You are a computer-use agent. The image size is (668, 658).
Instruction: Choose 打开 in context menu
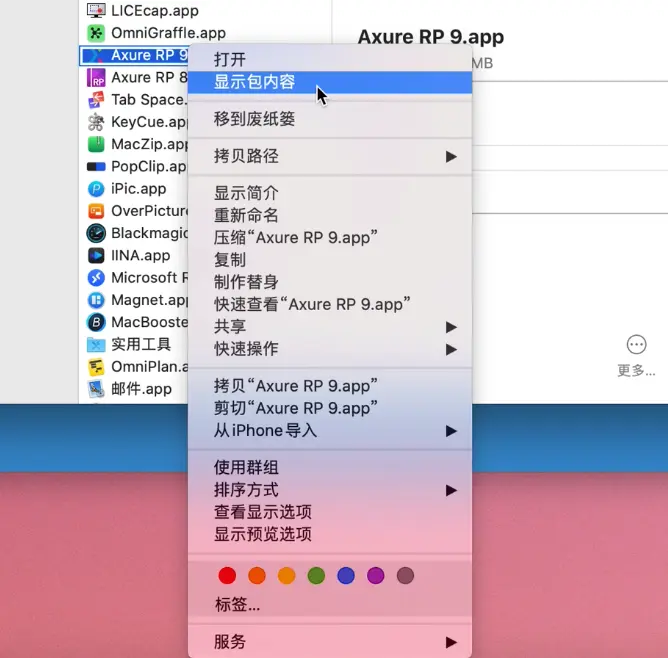[x=330, y=60]
